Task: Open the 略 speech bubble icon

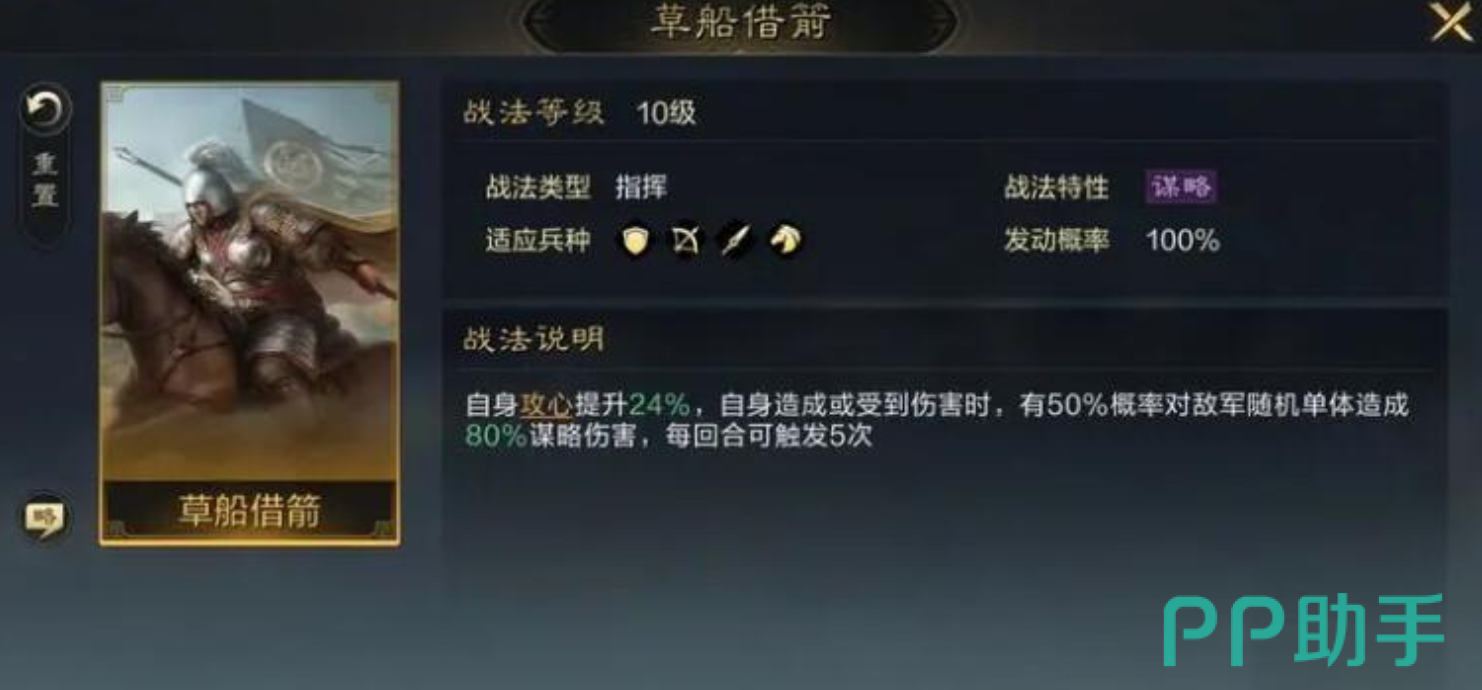Action: tap(45, 518)
